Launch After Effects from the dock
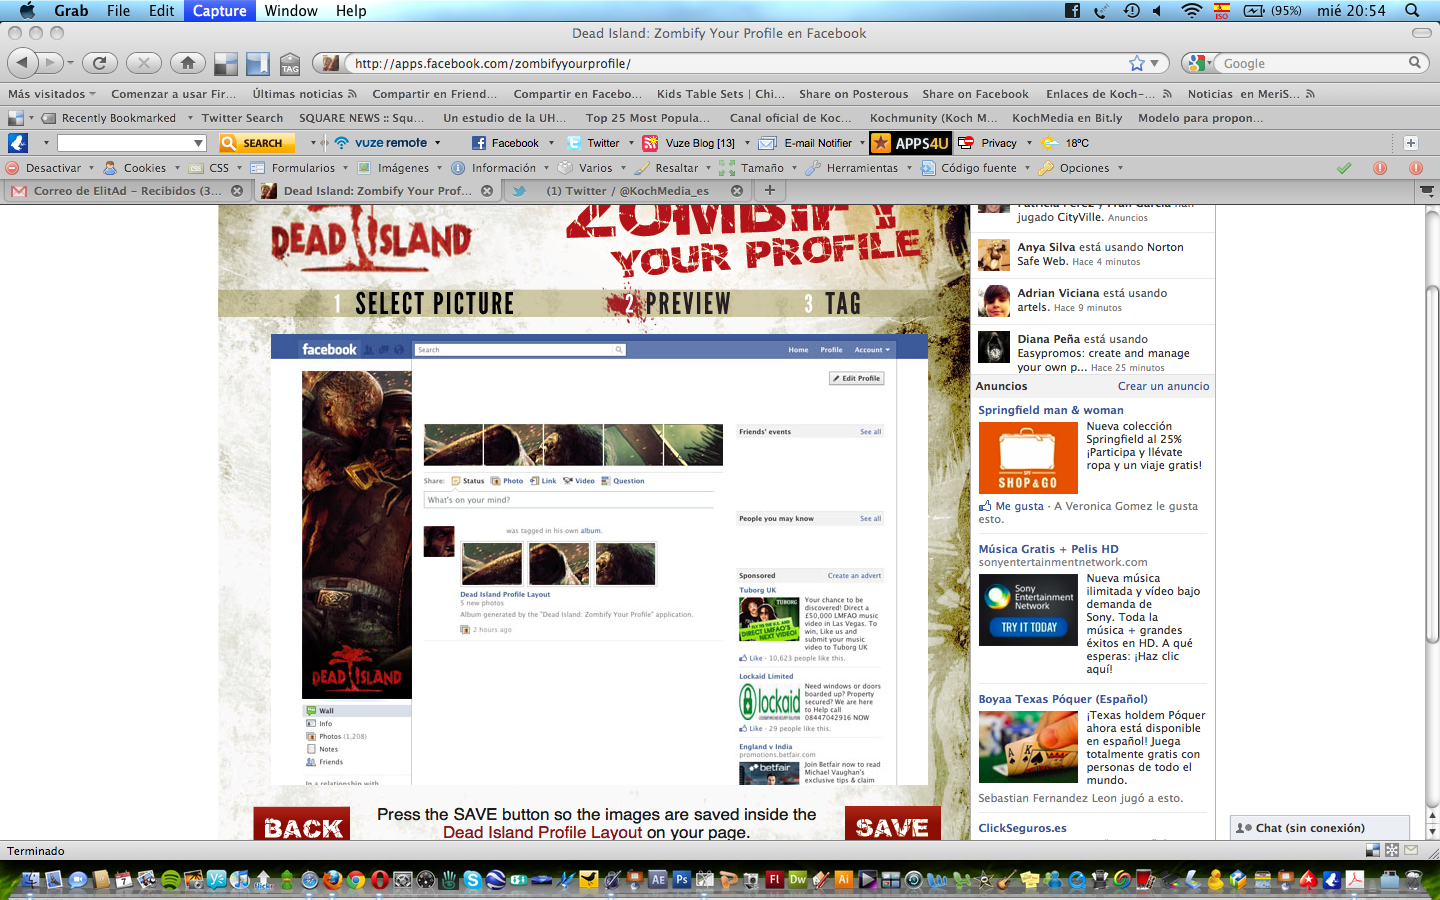 (657, 880)
